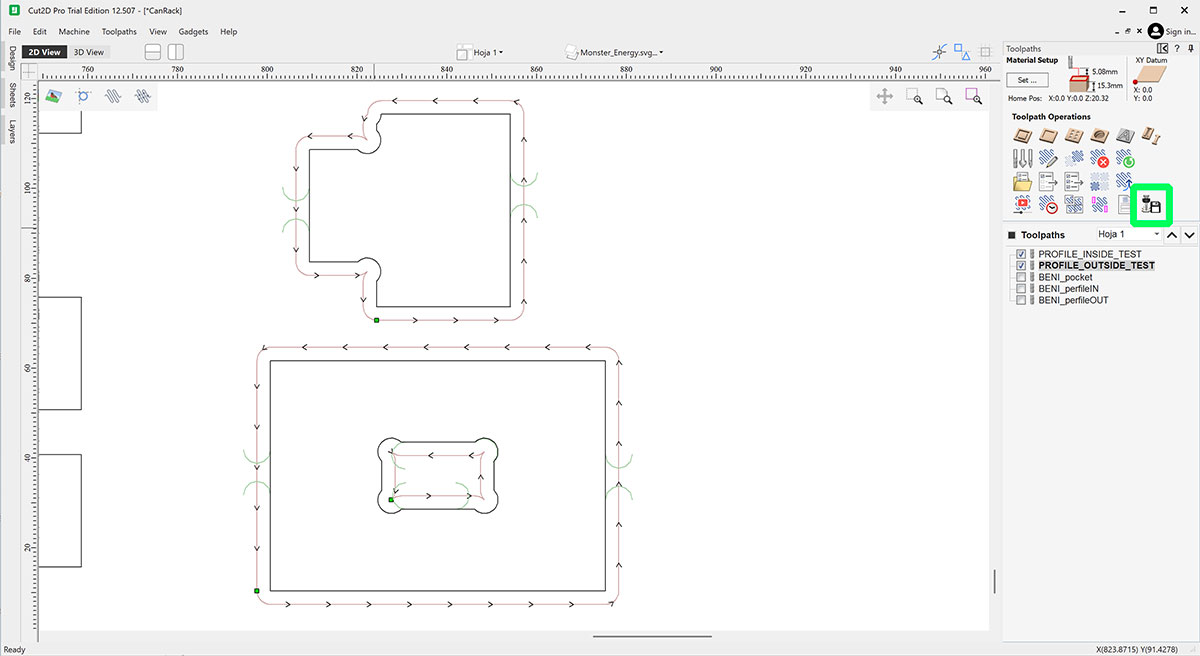
Task: Click the Recalculate Toolpaths green arrow icon
Action: pos(1126,158)
